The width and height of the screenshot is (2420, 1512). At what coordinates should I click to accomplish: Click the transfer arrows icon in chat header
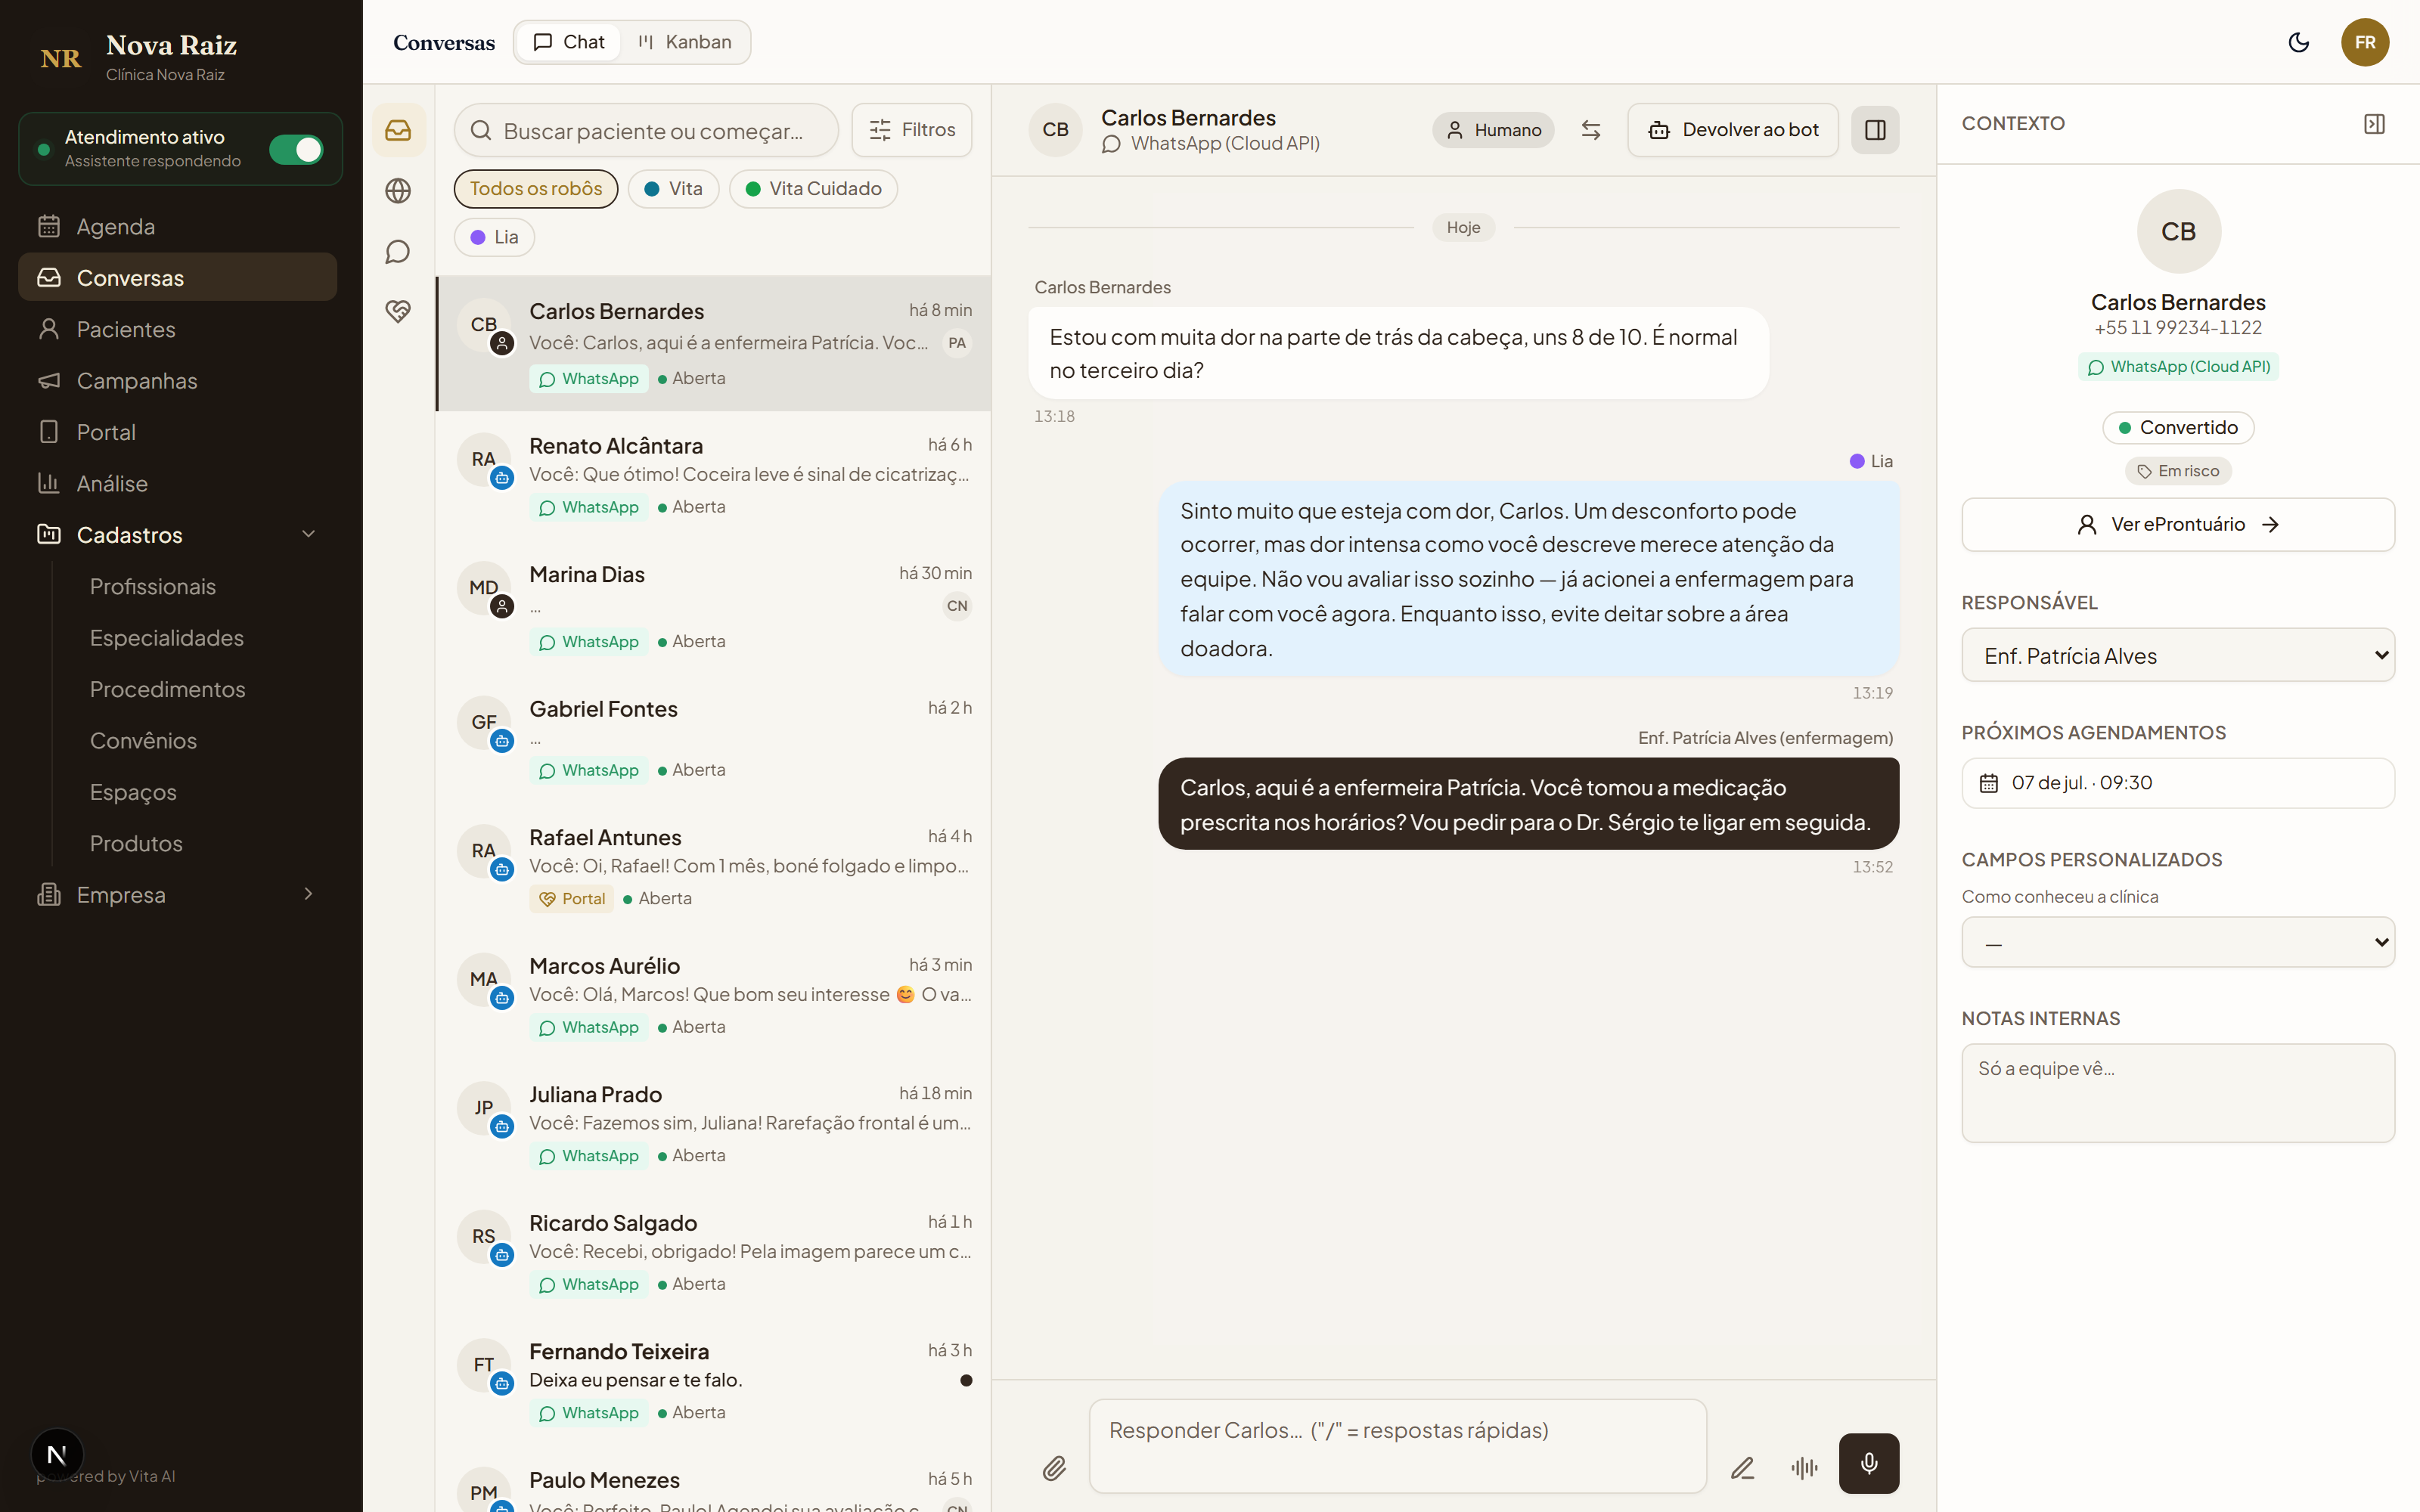pos(1591,130)
